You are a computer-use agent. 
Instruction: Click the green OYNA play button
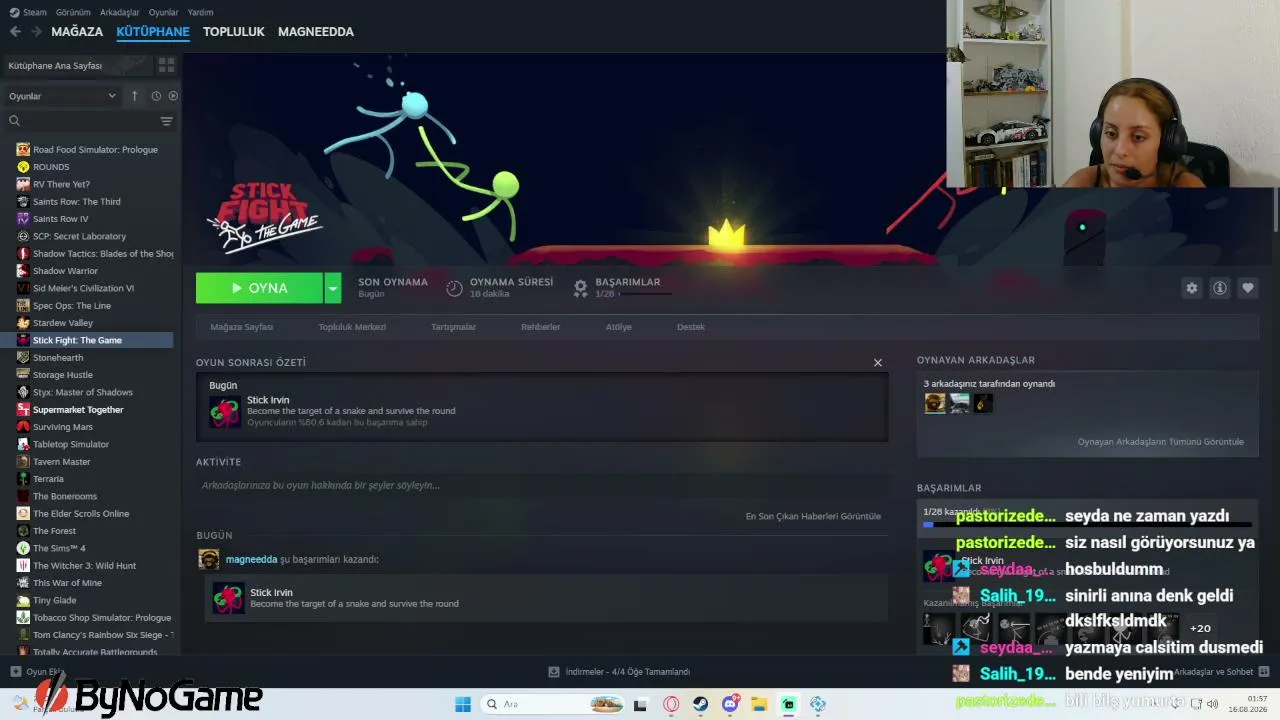[x=260, y=288]
